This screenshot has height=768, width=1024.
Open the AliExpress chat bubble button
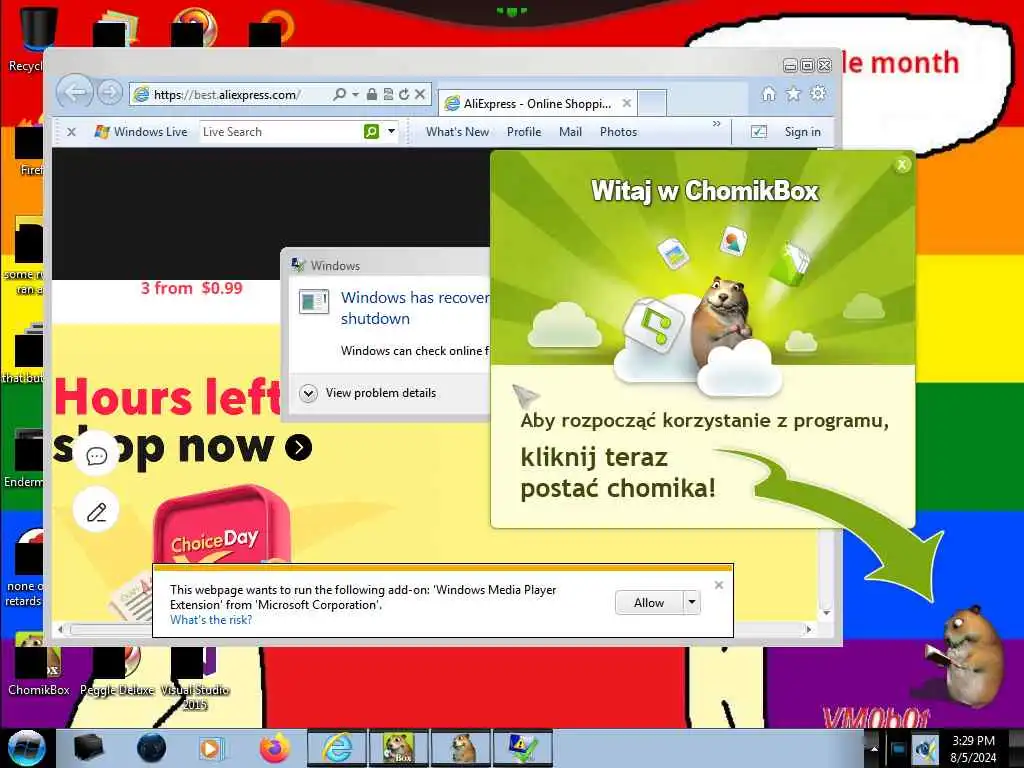click(97, 455)
